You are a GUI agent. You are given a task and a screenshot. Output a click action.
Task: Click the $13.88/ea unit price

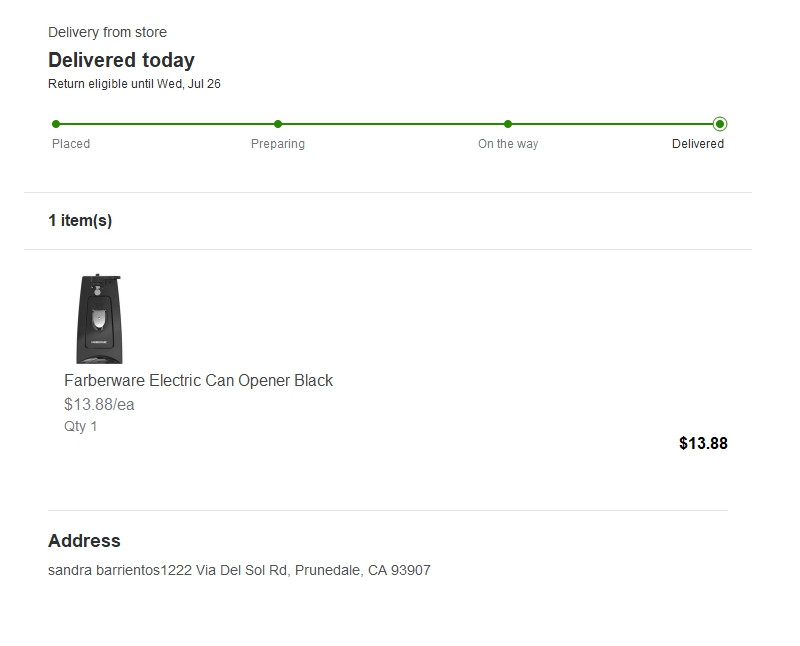(x=99, y=405)
